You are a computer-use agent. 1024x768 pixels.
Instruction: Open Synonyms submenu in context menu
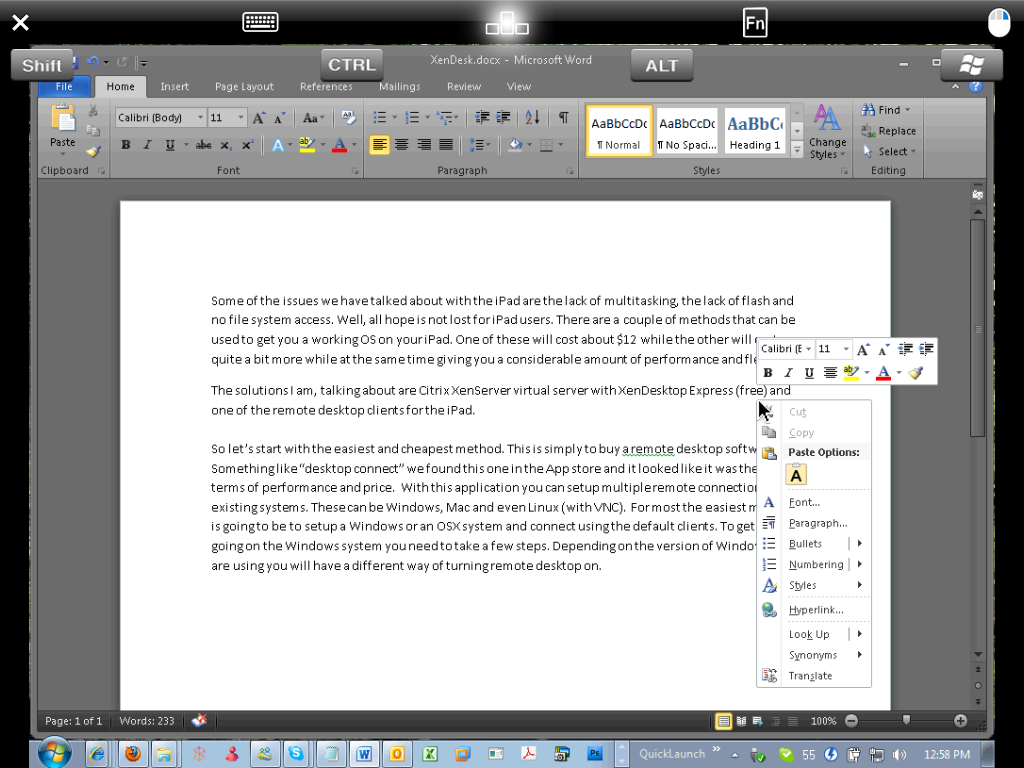click(x=814, y=655)
